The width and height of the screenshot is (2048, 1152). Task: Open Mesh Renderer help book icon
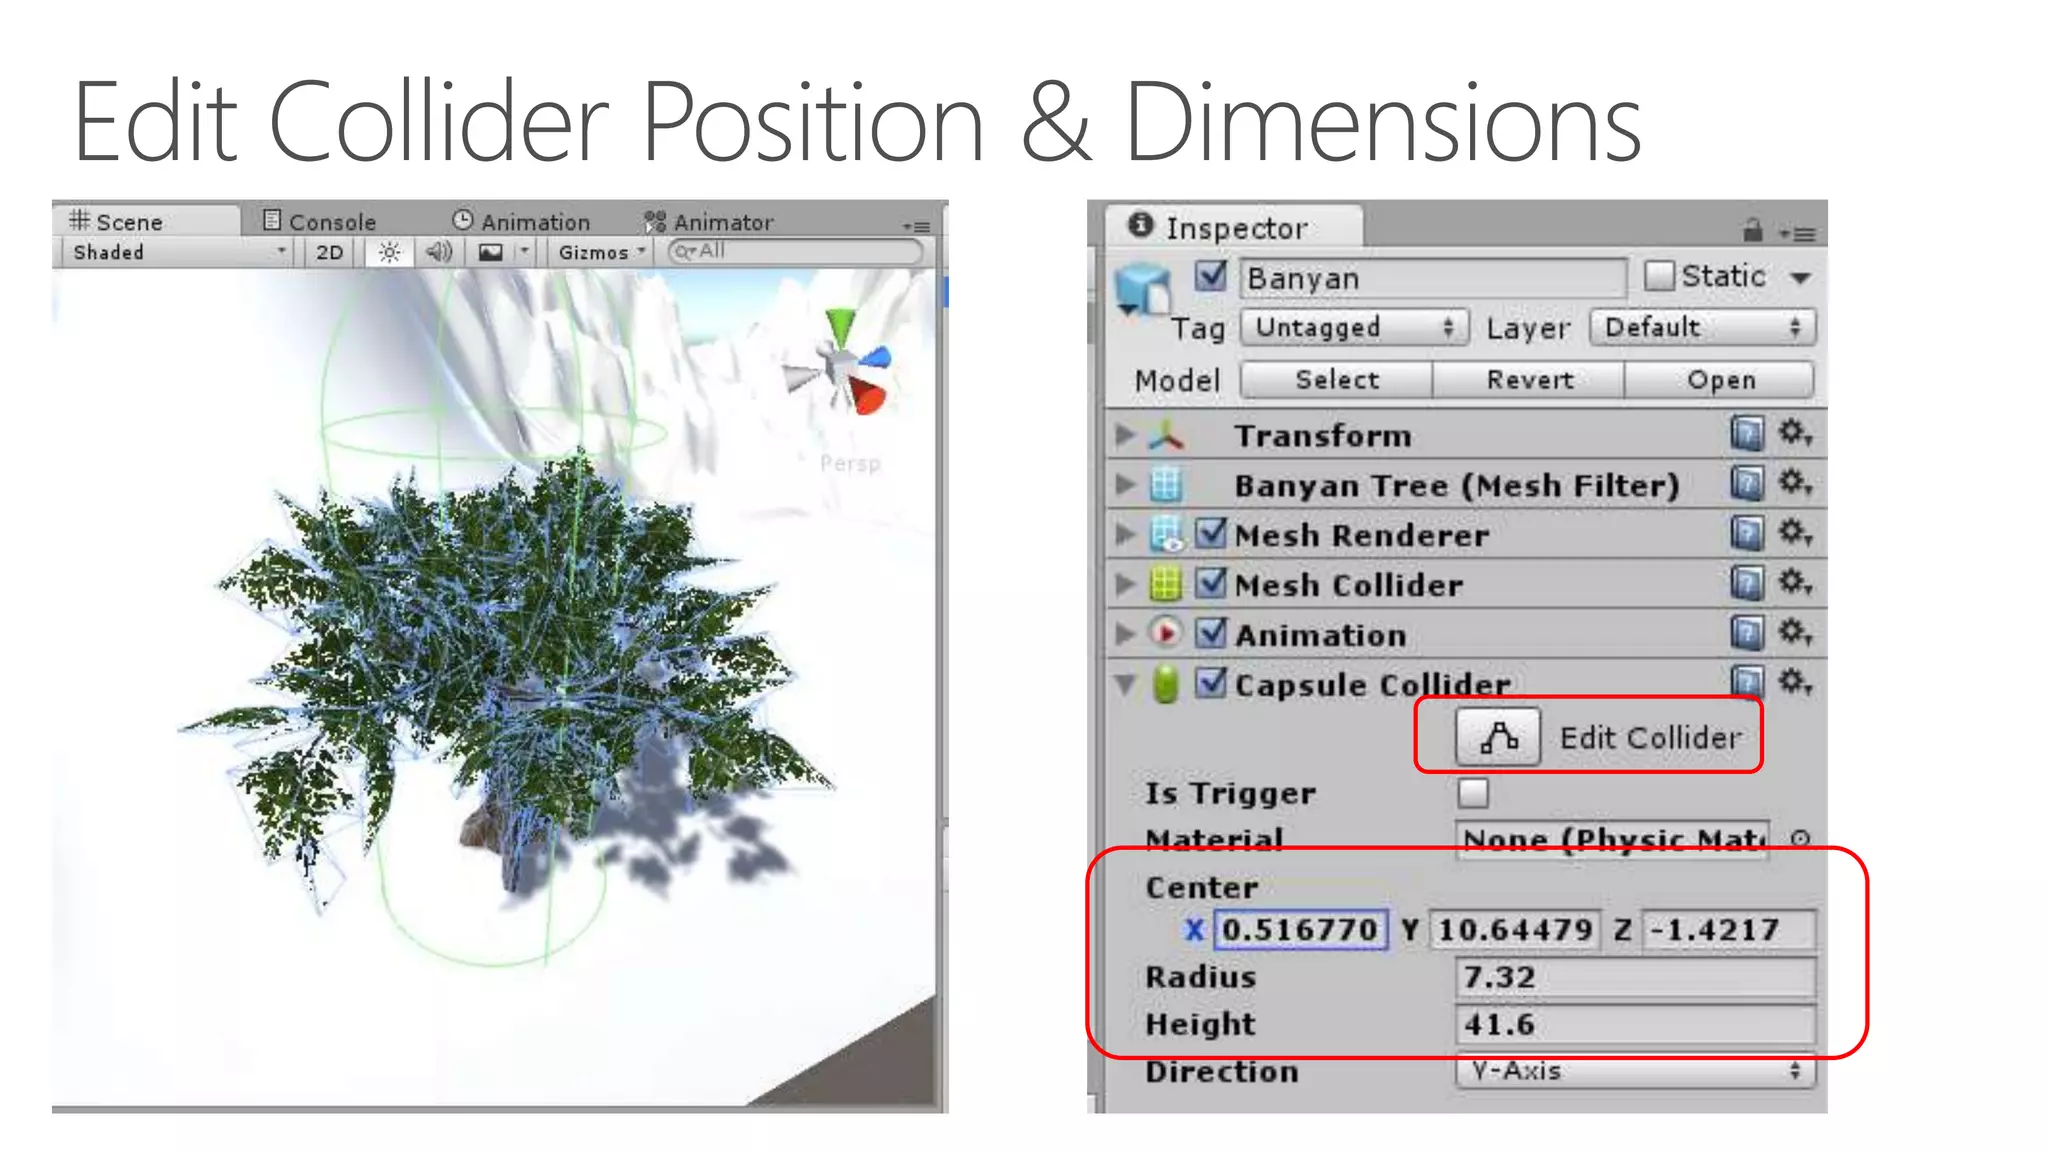click(x=1746, y=534)
